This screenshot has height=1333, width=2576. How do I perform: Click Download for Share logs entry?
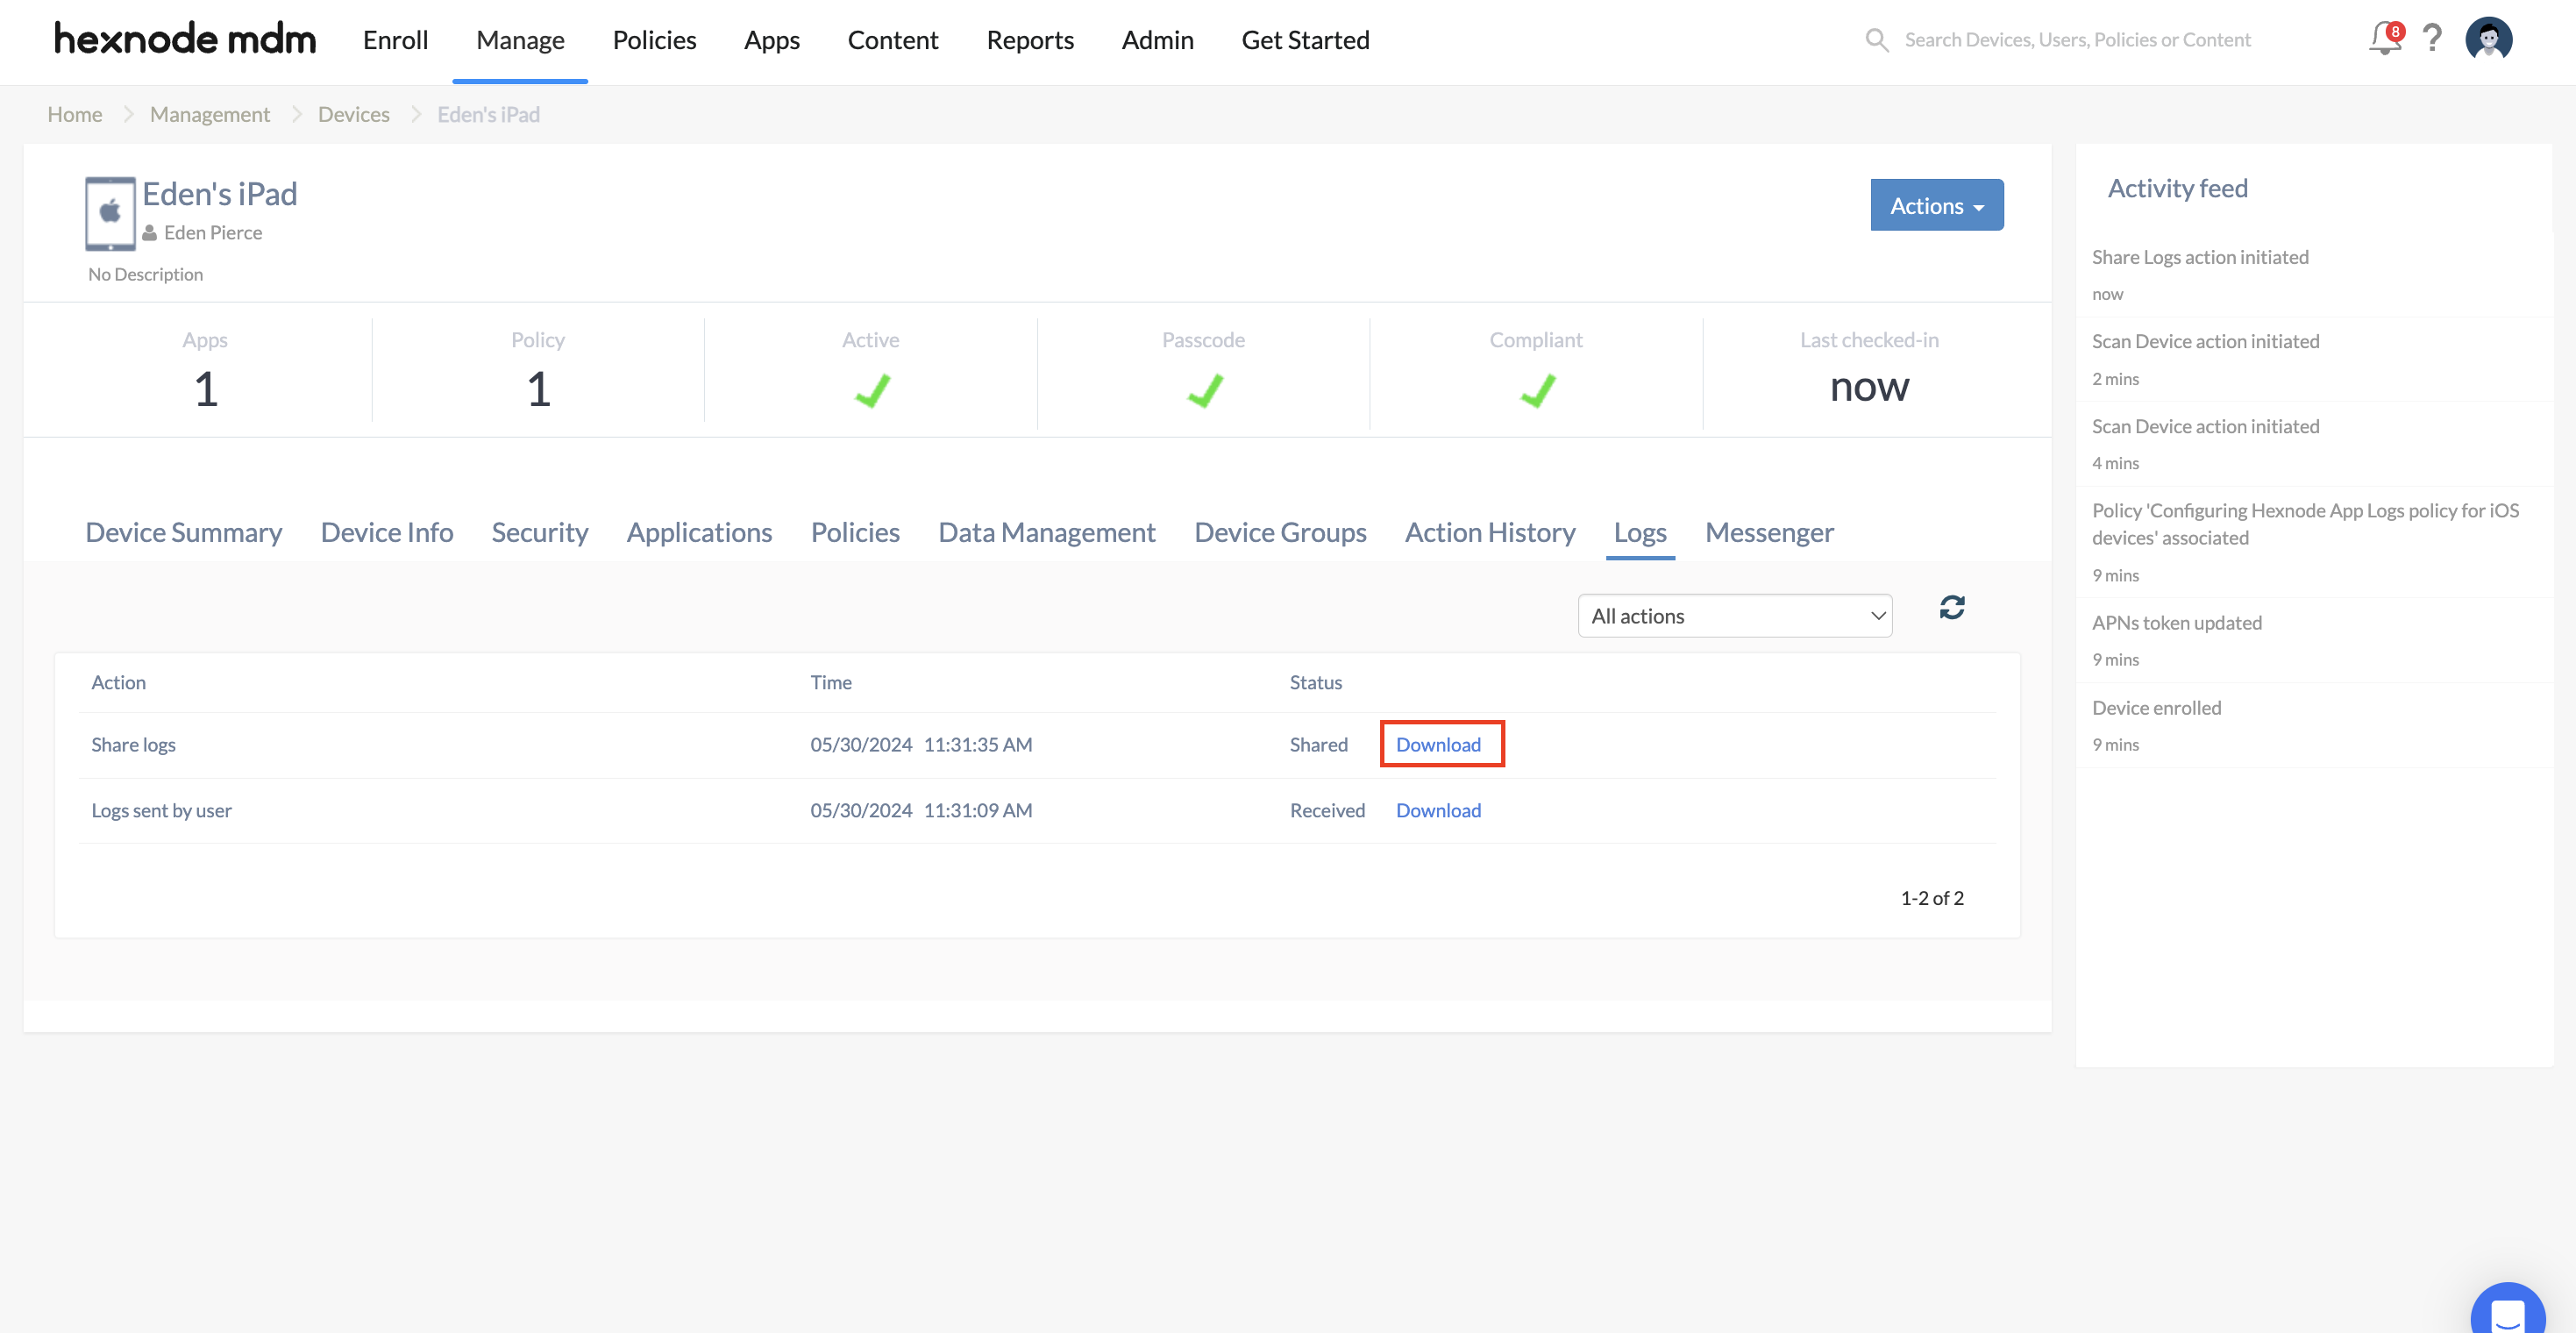(1438, 743)
